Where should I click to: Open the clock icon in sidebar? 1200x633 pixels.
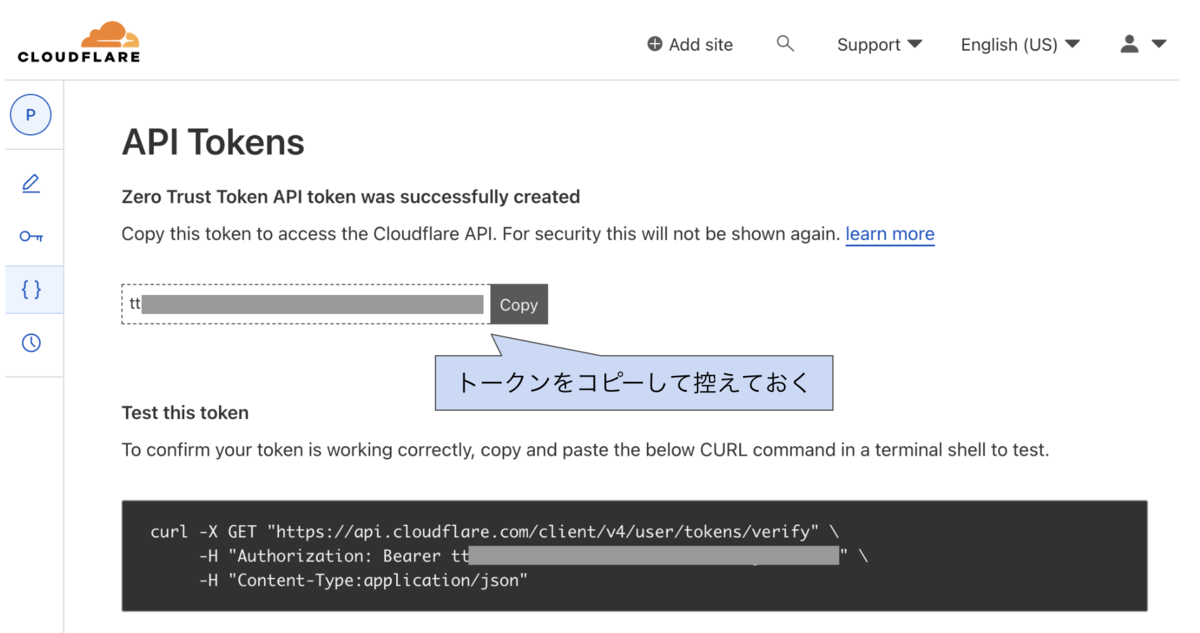(x=31, y=343)
